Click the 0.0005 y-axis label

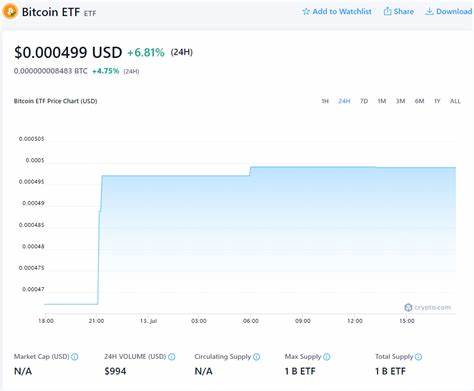pyautogui.click(x=35, y=160)
